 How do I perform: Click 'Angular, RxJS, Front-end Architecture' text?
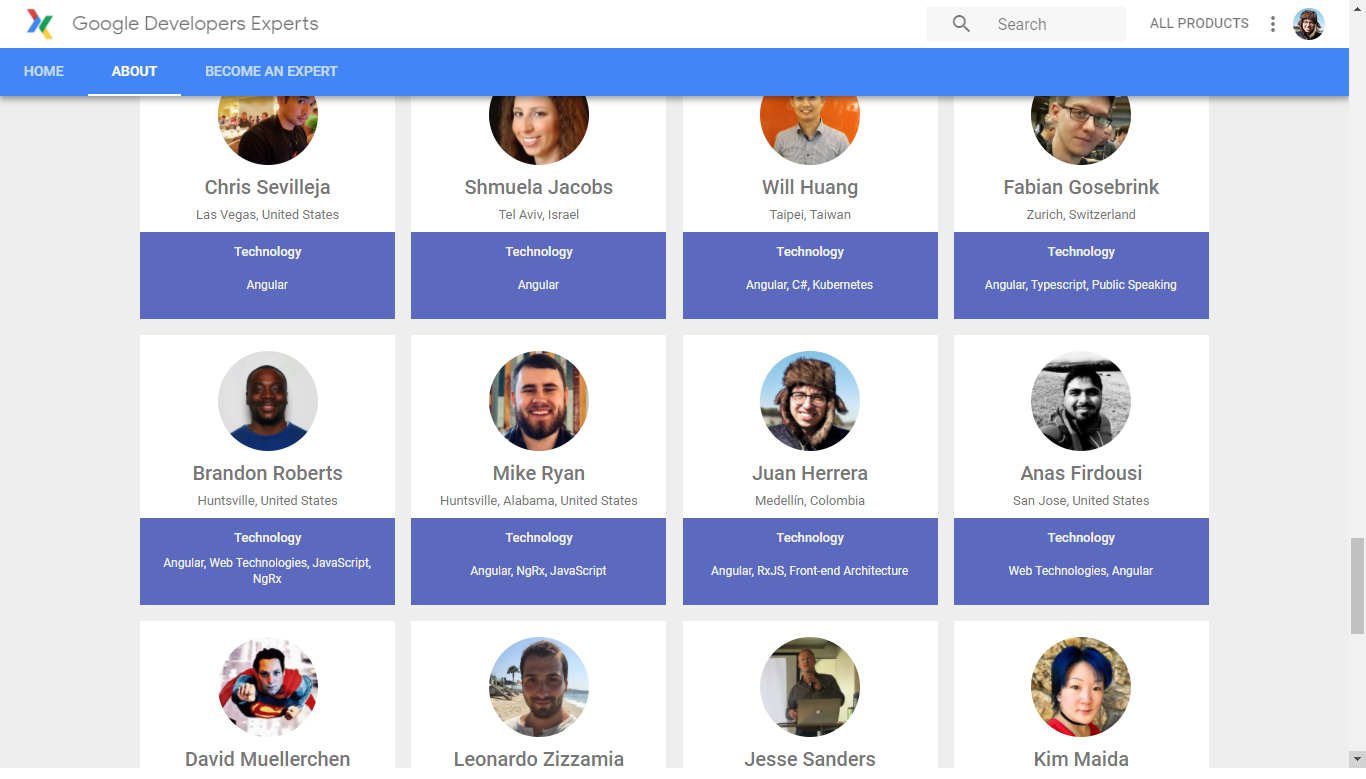(x=810, y=571)
